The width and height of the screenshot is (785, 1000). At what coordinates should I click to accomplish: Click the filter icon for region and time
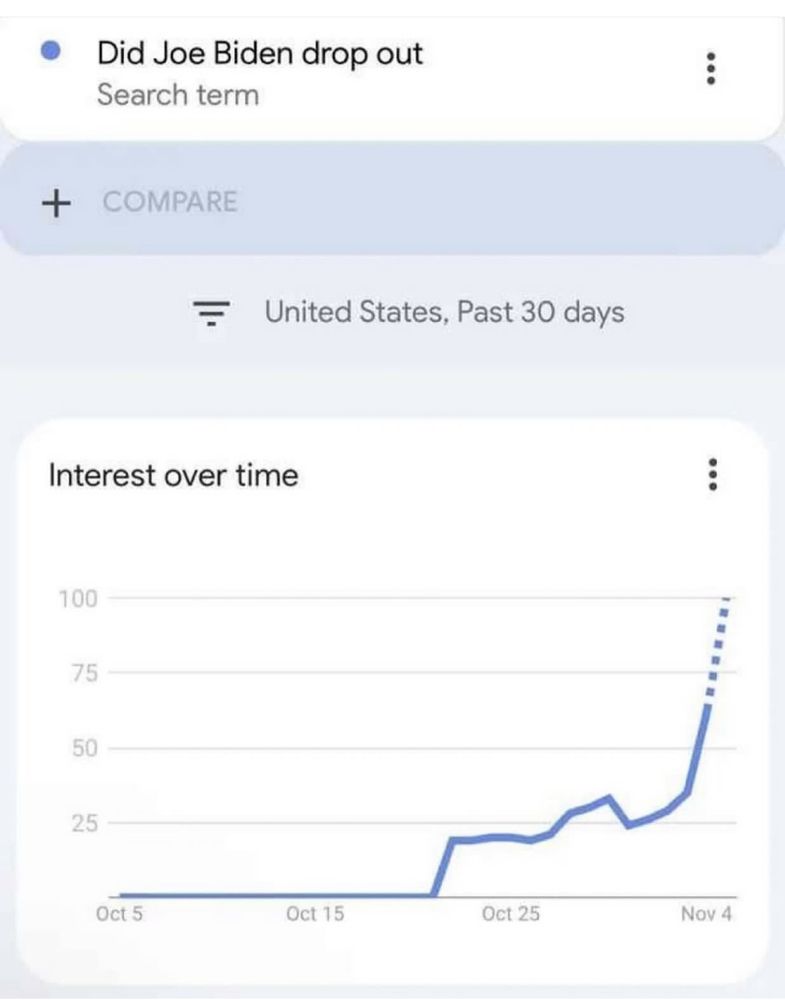(x=211, y=312)
